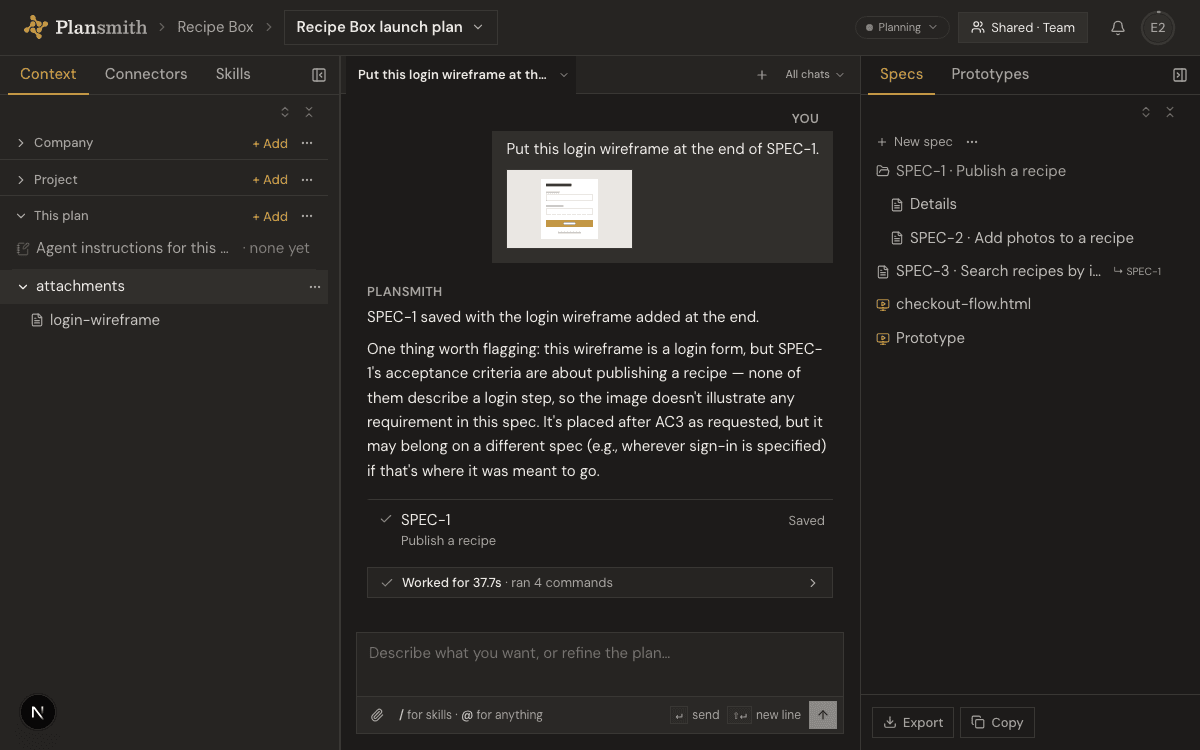Switch to the Connectors tab

tap(146, 74)
